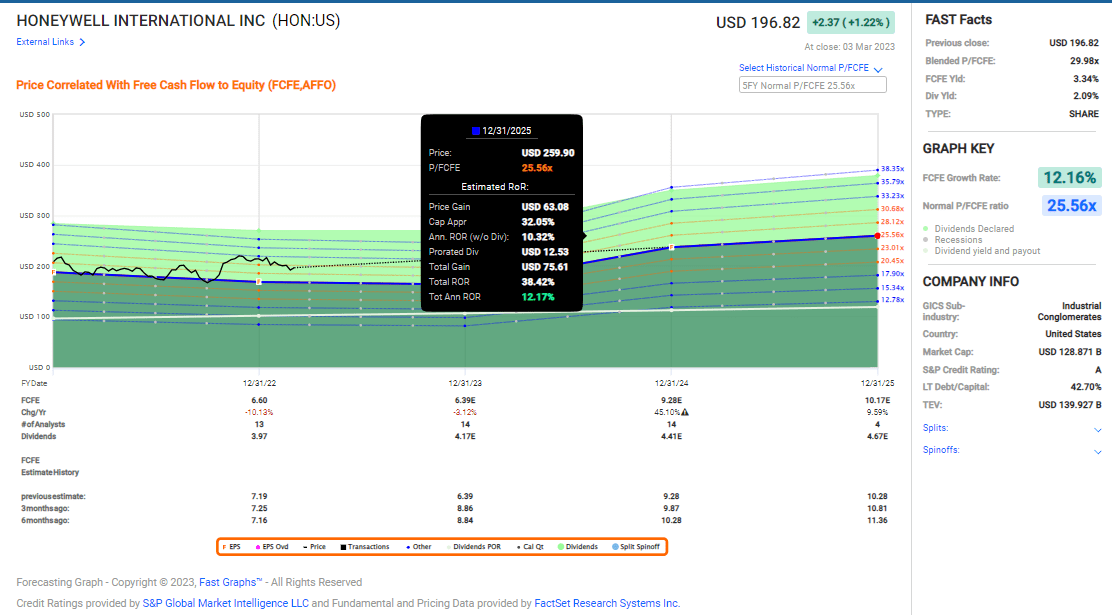
Task: Click the Splits chevron arrow
Action: [1098, 430]
